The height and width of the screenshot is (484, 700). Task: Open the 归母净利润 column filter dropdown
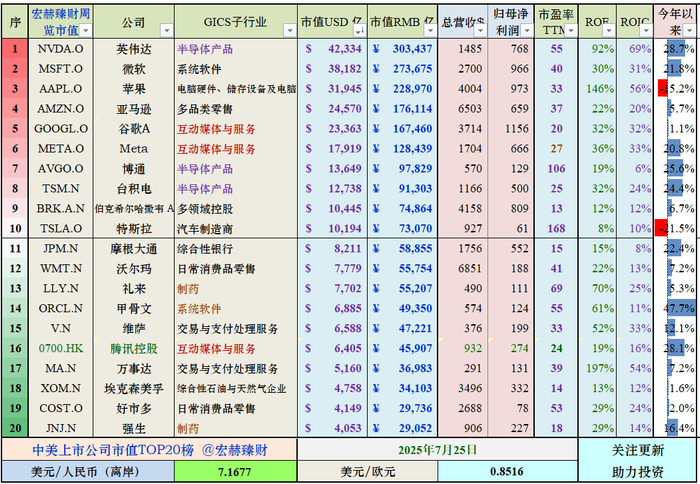point(527,30)
